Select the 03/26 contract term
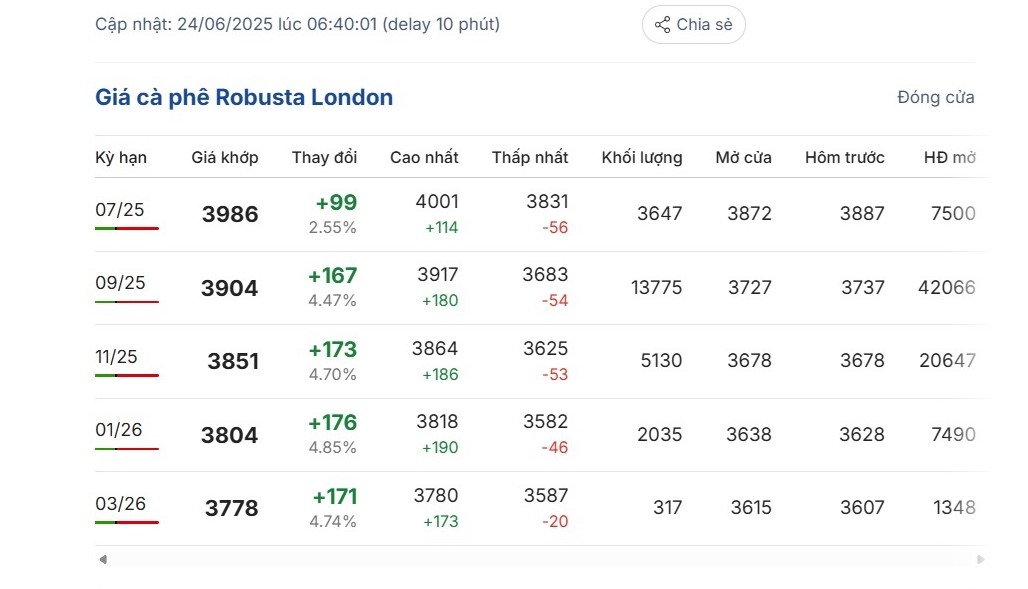Screen dimensions: 1028x589 pos(121,504)
